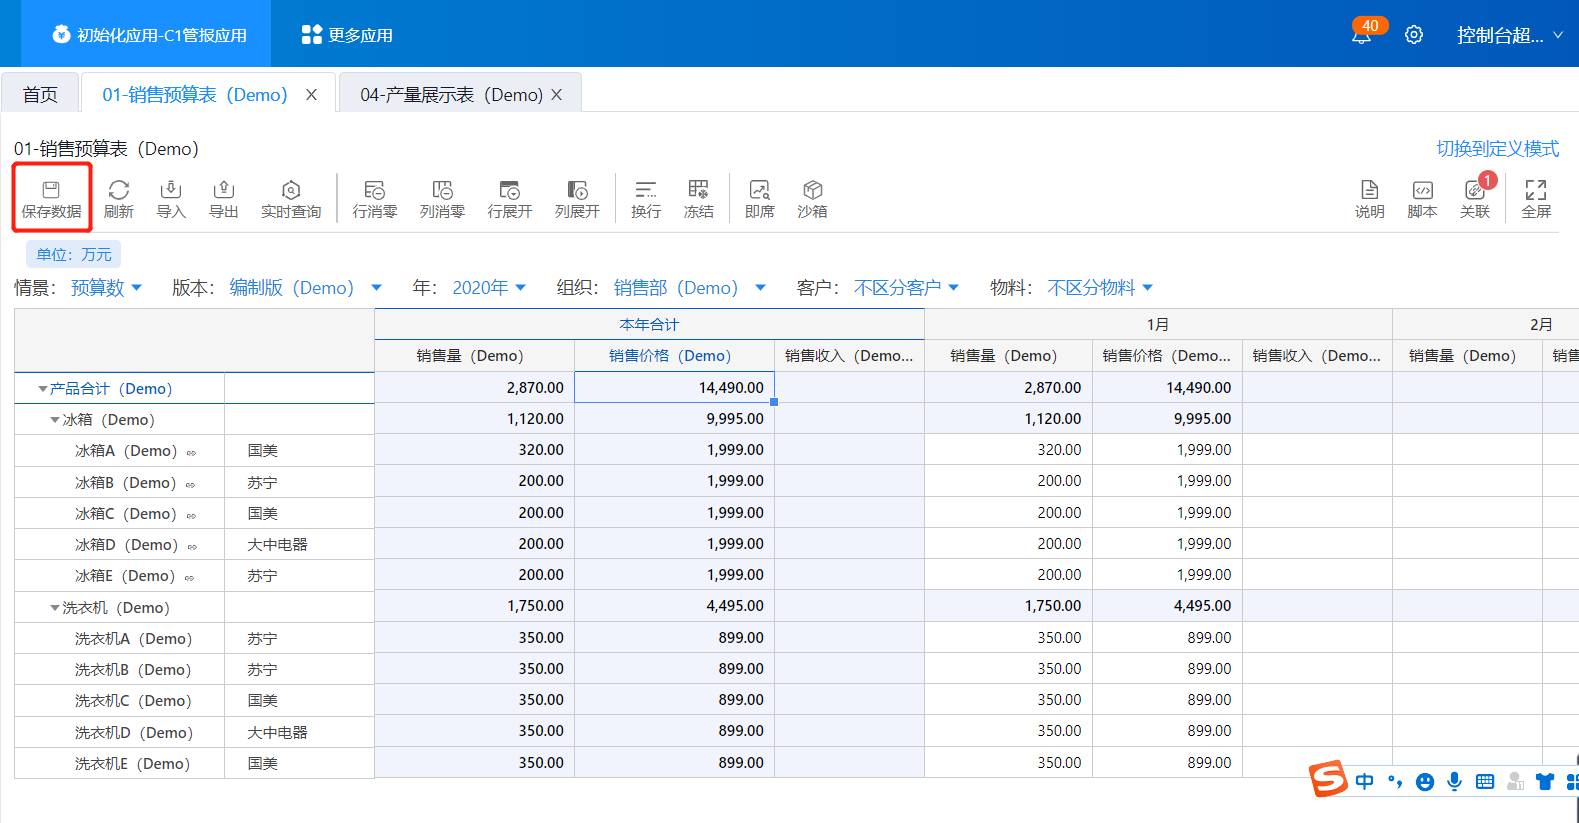Click the notification bell with 40 badge
1579x823 pixels.
1361,36
